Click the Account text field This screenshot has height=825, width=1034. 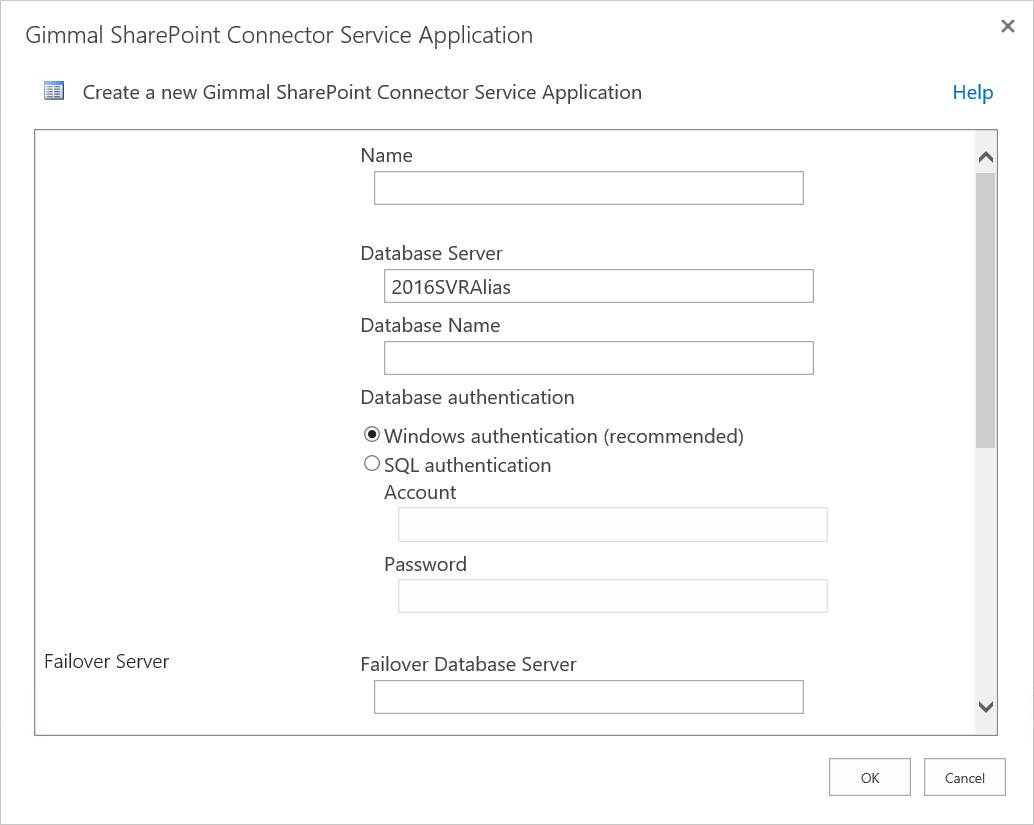pyautogui.click(x=612, y=524)
